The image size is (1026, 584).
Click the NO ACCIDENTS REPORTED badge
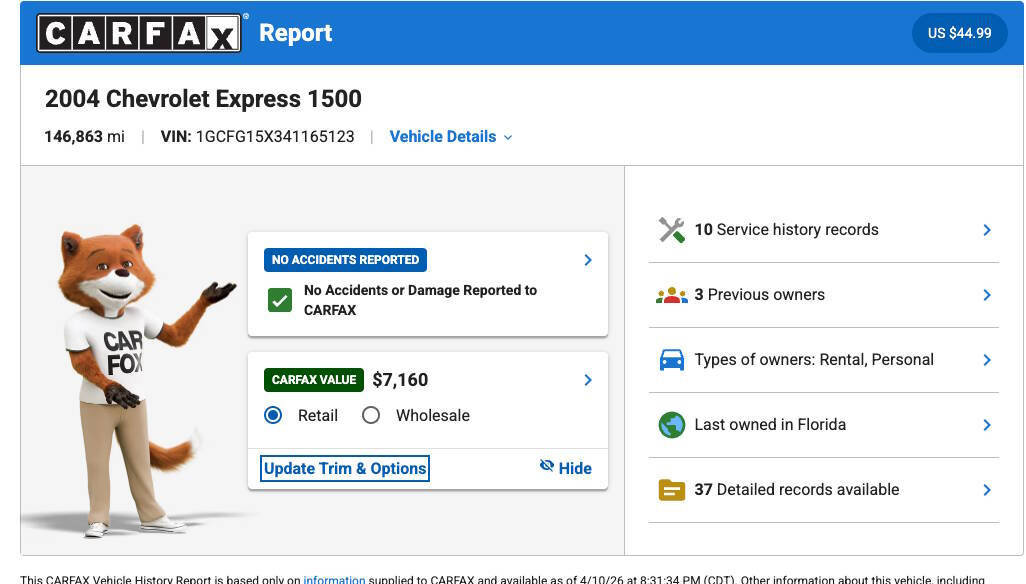(345, 260)
